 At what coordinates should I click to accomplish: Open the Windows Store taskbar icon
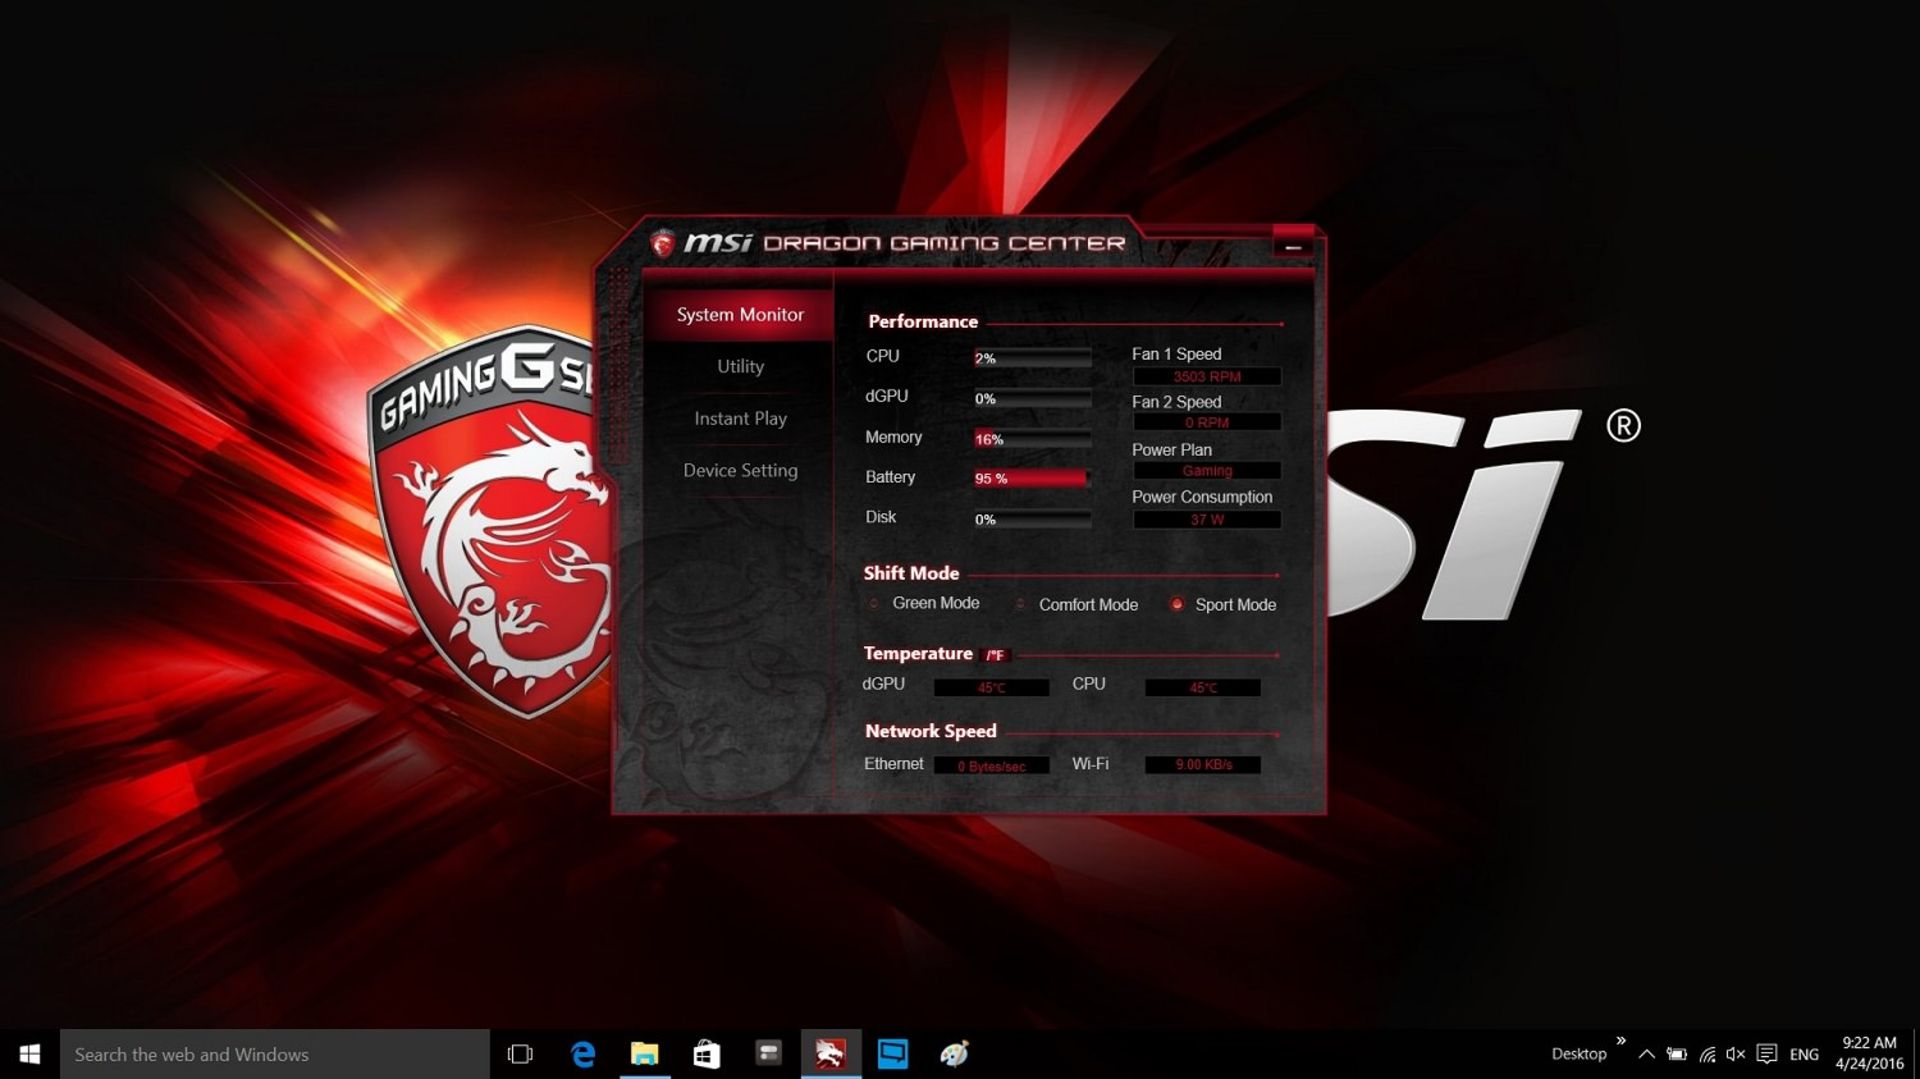707,1054
